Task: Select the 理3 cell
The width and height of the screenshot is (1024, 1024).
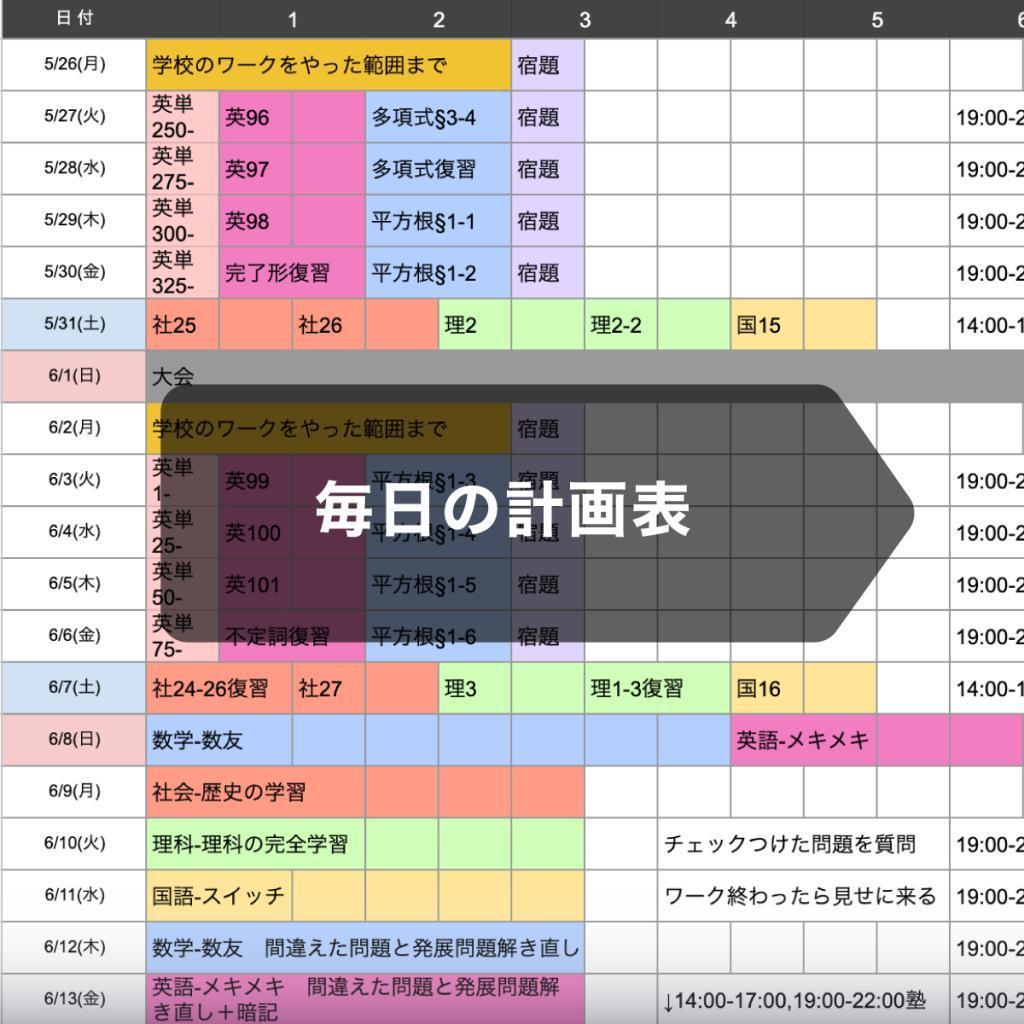Action: tap(475, 688)
